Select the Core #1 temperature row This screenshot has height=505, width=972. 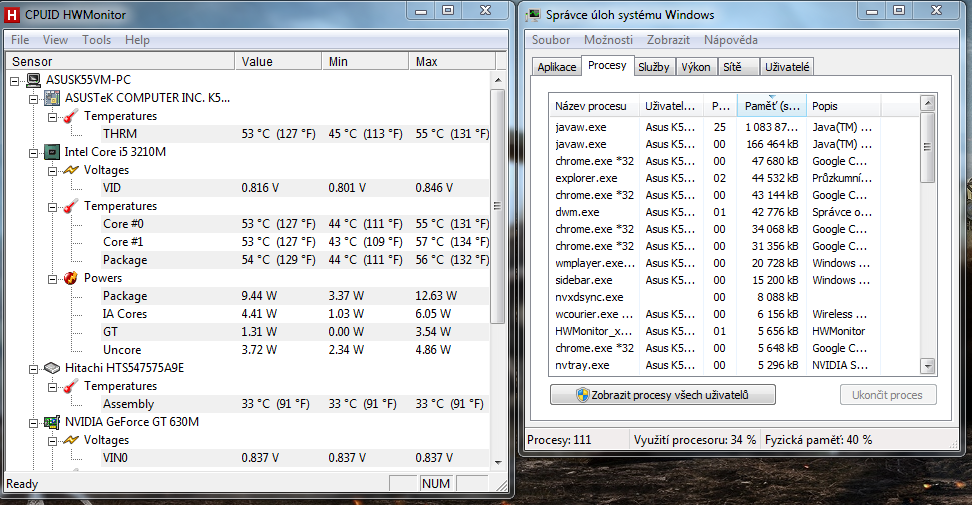296,242
